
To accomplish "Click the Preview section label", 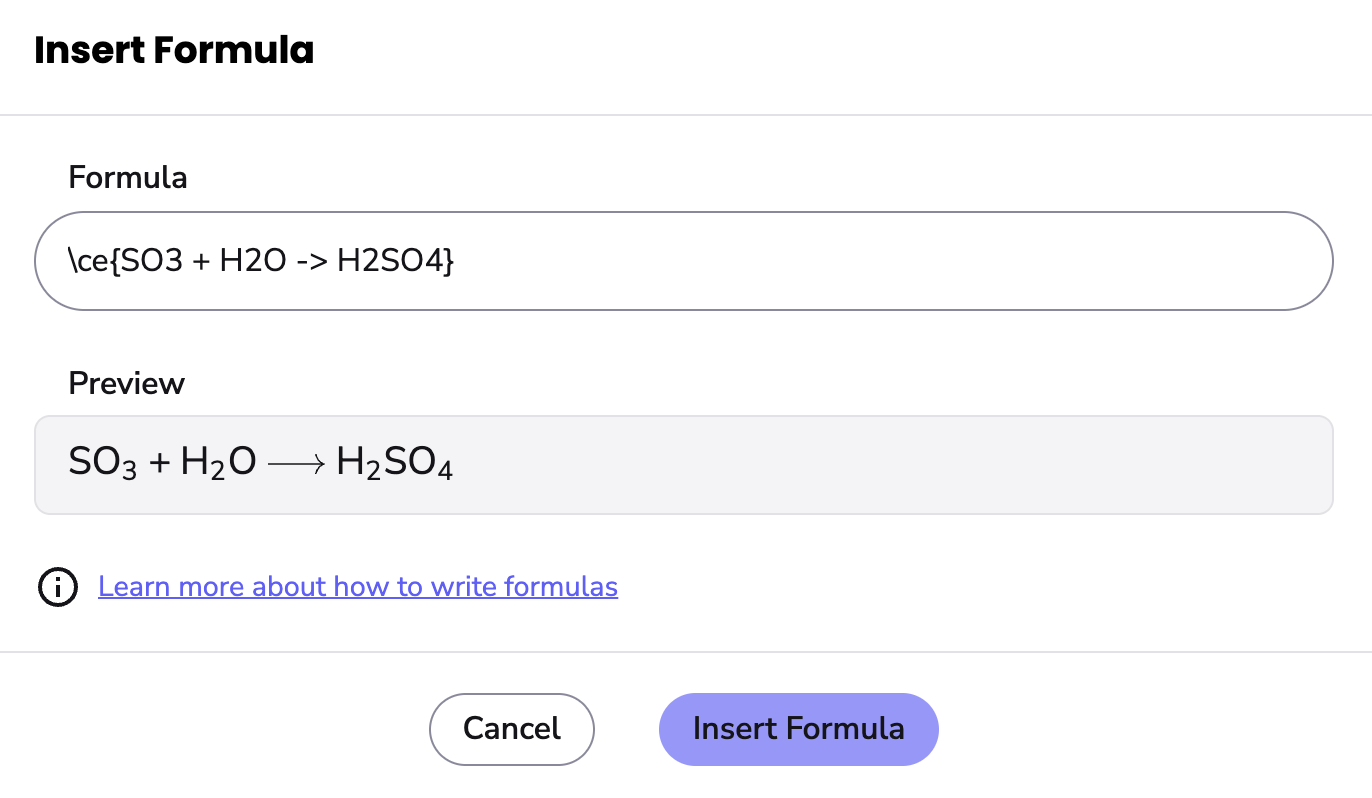I will pyautogui.click(x=126, y=384).
